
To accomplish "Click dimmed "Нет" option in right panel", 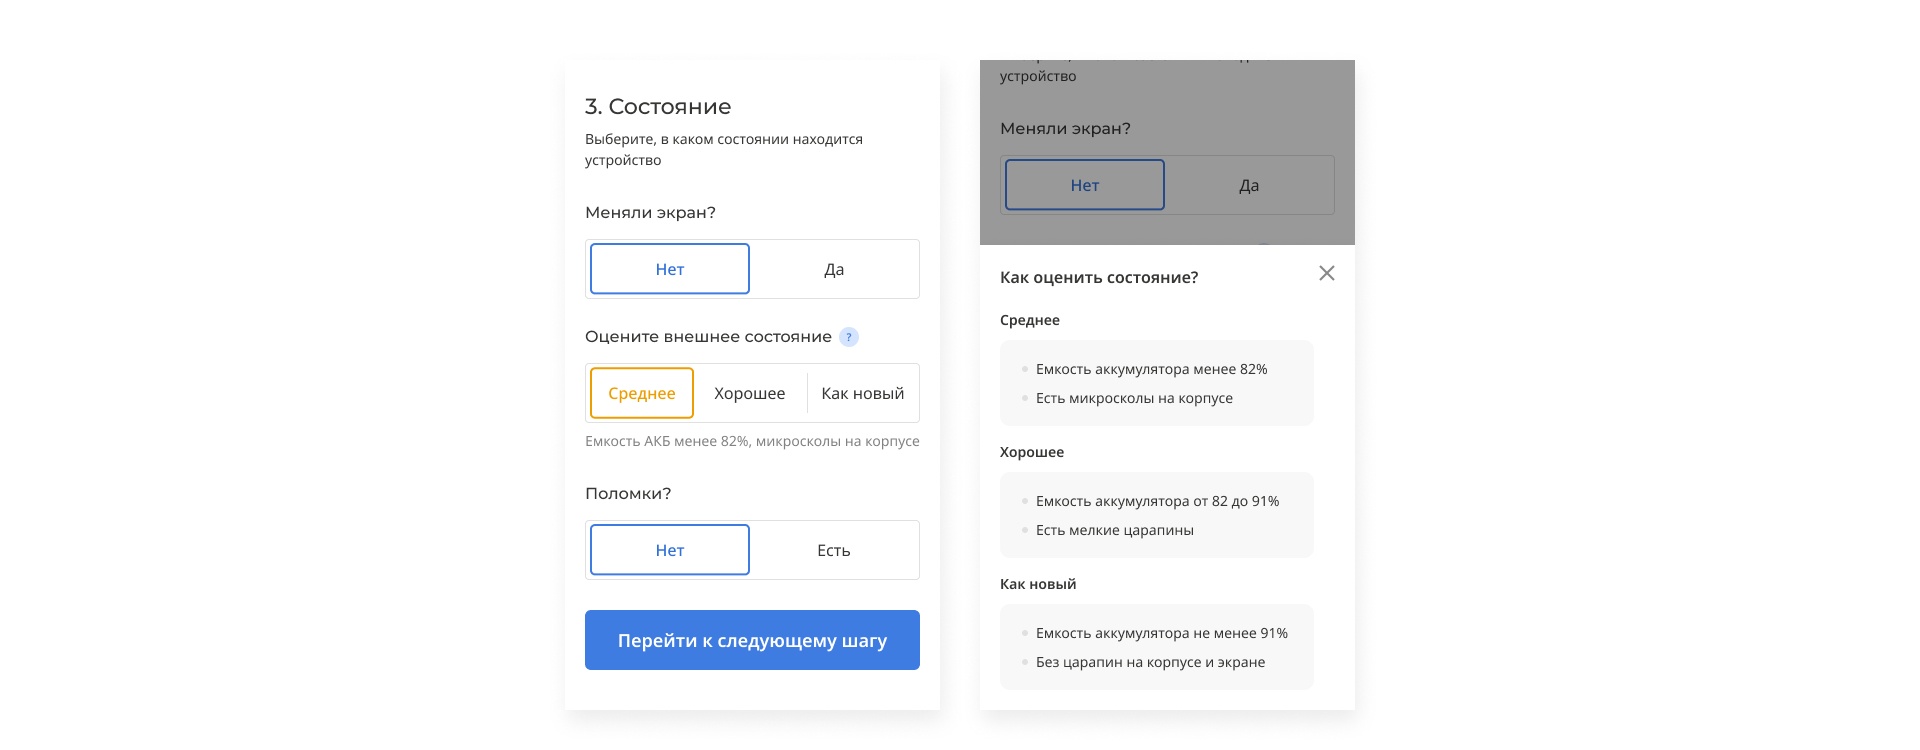I will [1085, 185].
